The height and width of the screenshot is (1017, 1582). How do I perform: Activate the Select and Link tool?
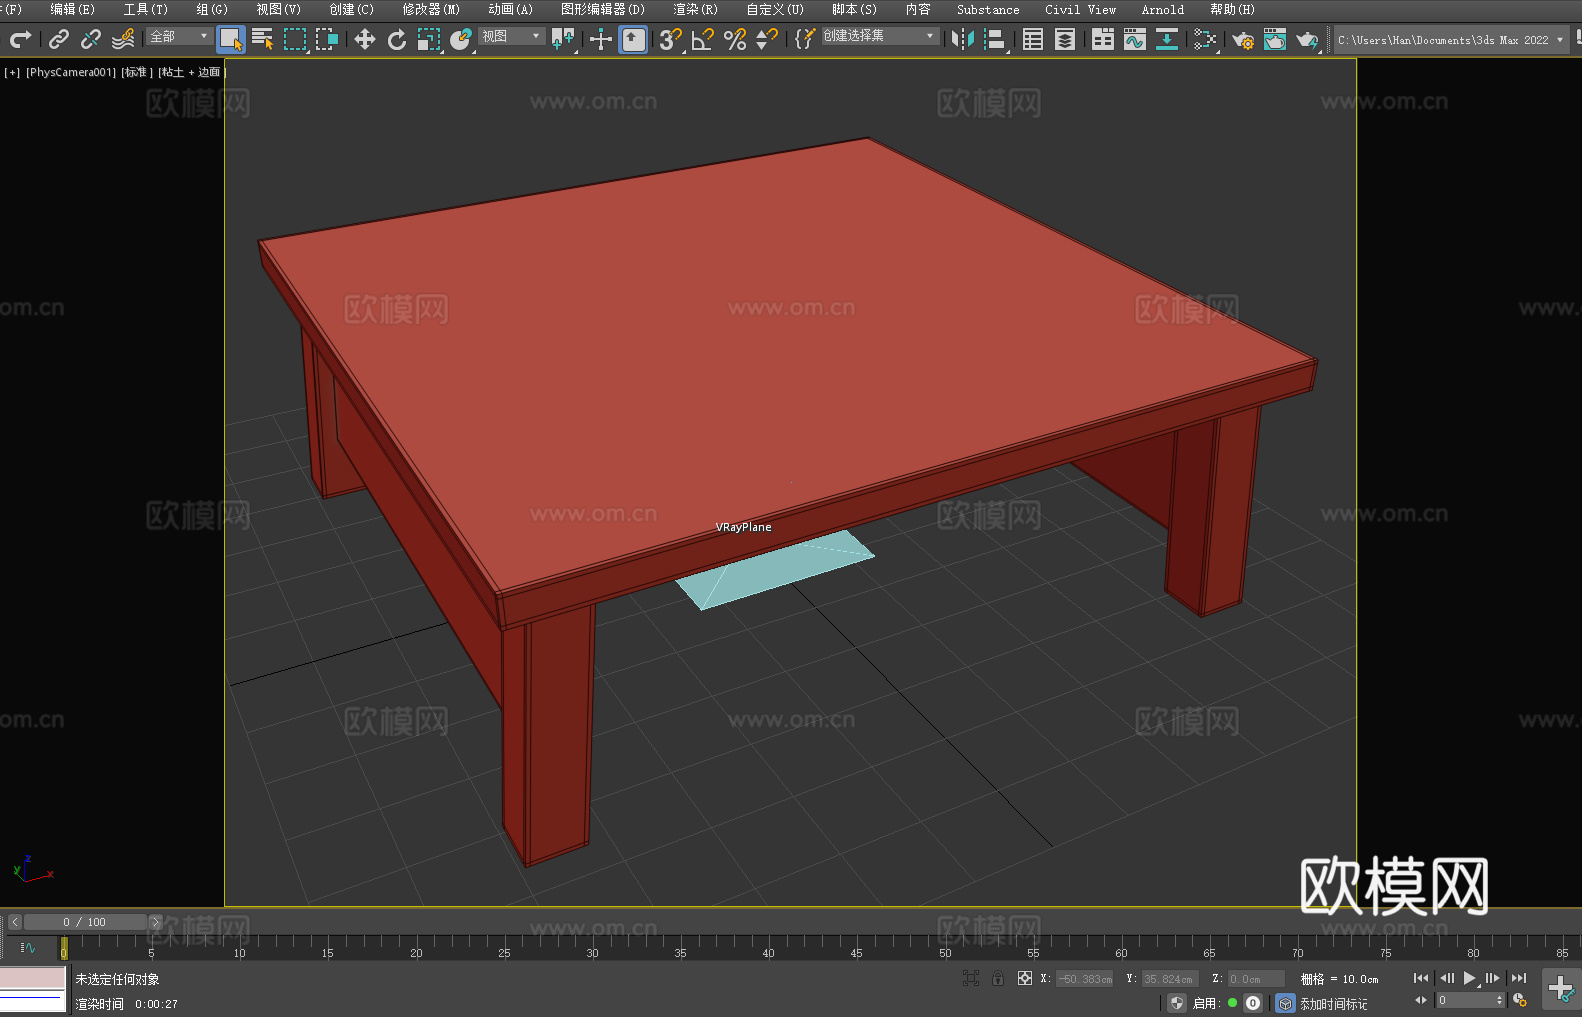[x=59, y=39]
